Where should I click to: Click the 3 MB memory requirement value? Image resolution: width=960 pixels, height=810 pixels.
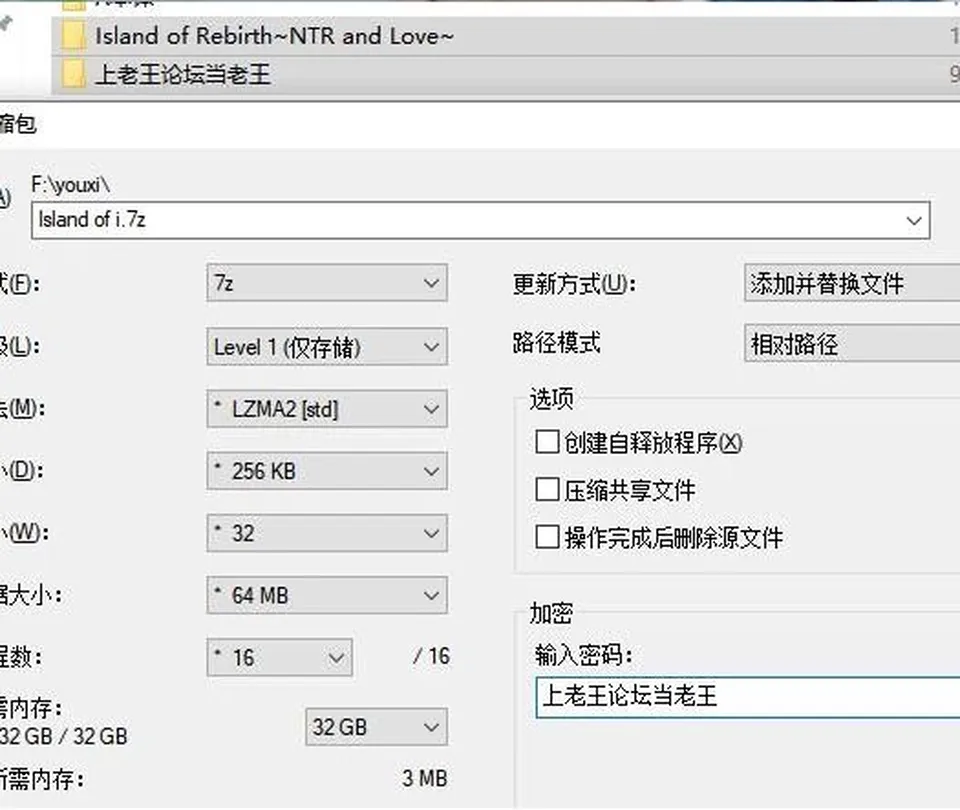[425, 779]
